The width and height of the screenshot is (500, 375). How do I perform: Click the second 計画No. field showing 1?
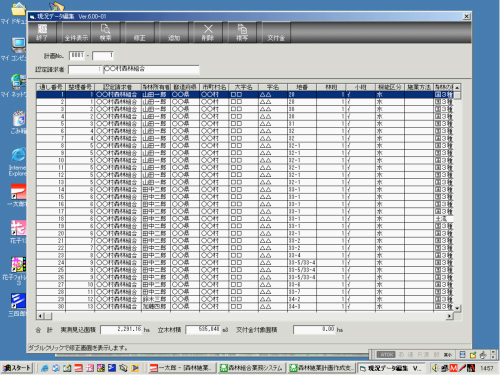tap(103, 55)
